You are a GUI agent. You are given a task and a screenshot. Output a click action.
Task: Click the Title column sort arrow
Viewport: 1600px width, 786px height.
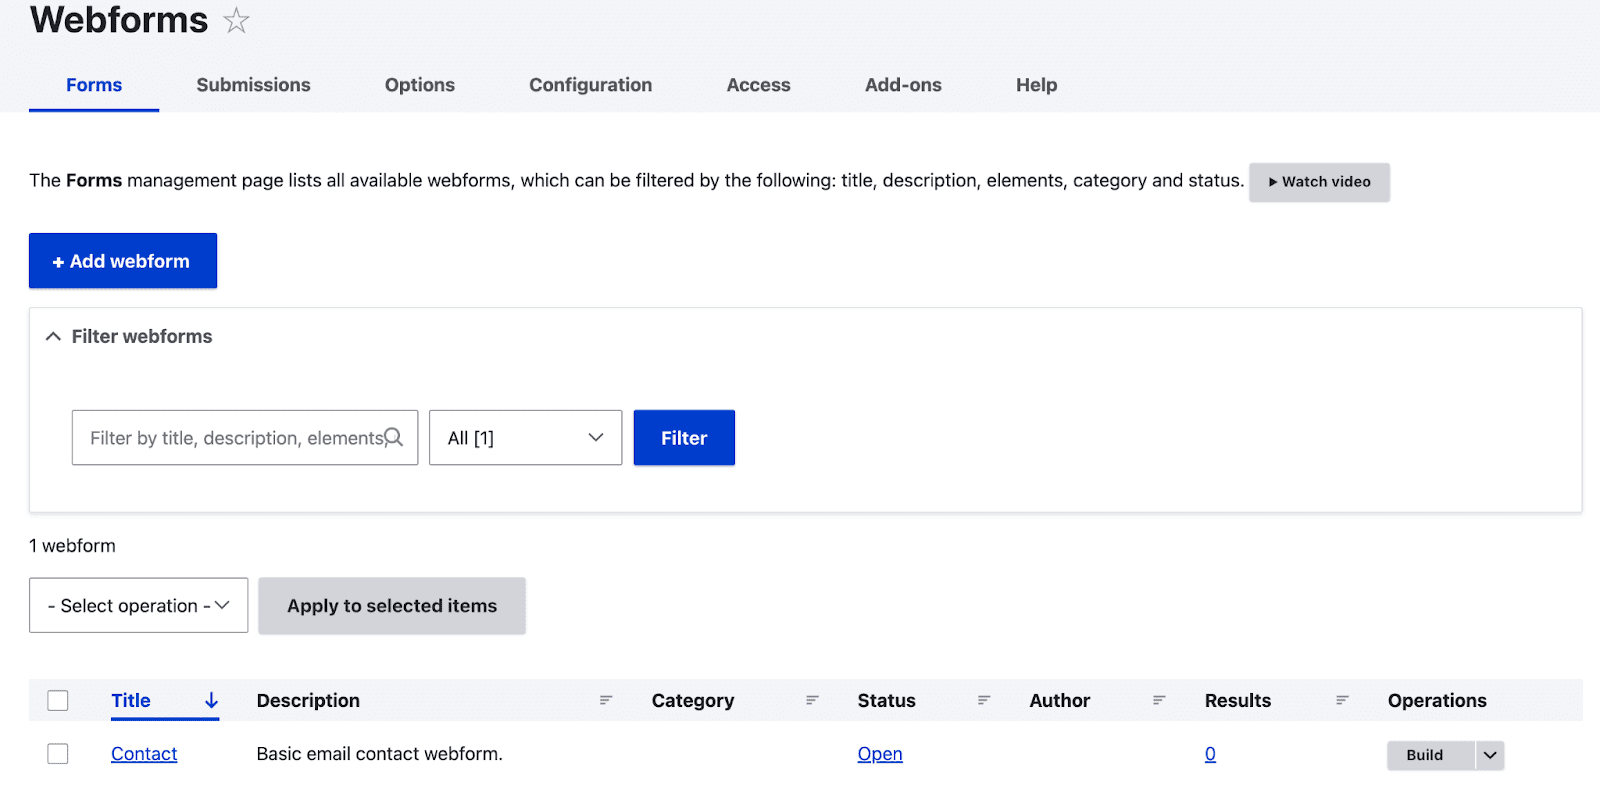(211, 701)
